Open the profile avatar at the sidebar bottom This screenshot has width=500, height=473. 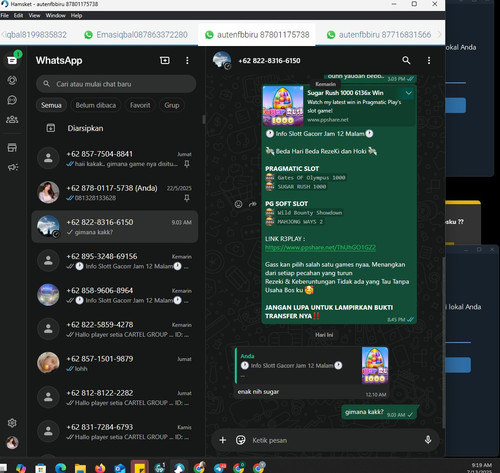point(12,443)
